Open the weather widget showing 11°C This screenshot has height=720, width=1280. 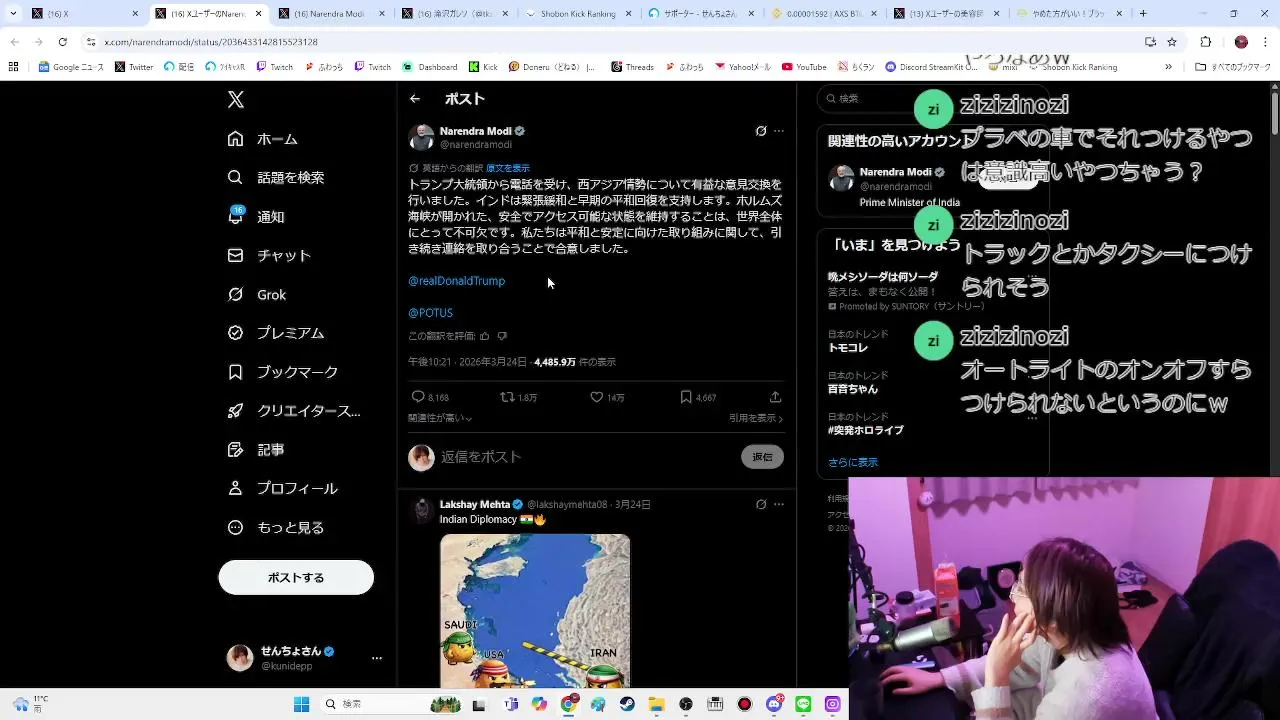point(30,703)
